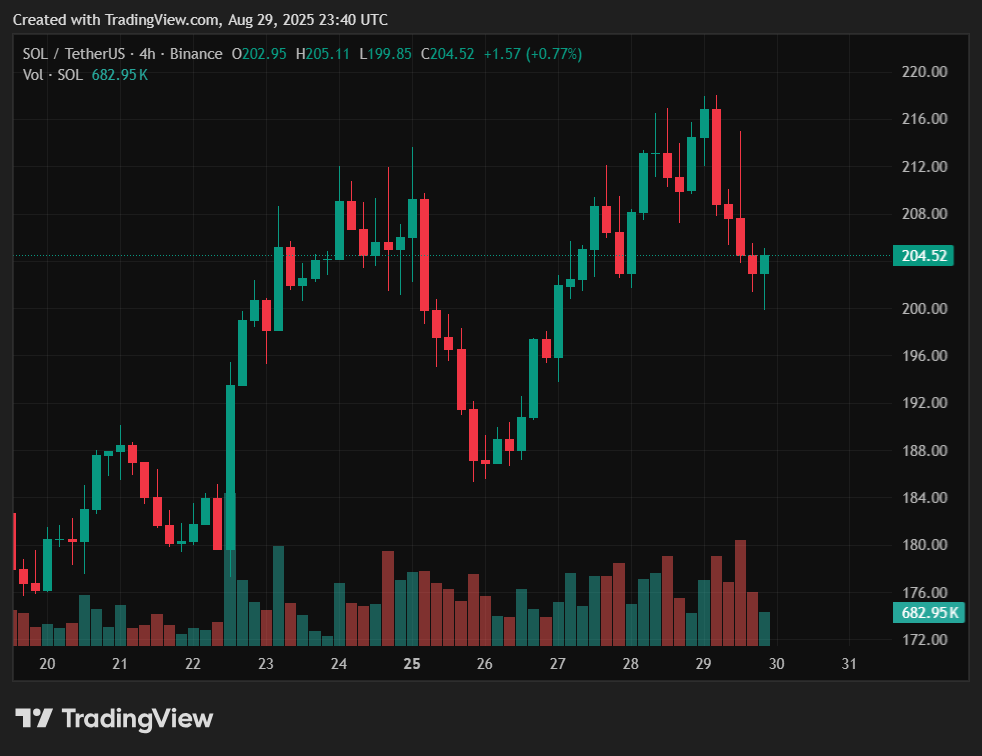982x756 pixels.
Task: Click the 'Created with TradingView.com' header text
Action: pyautogui.click(x=200, y=20)
